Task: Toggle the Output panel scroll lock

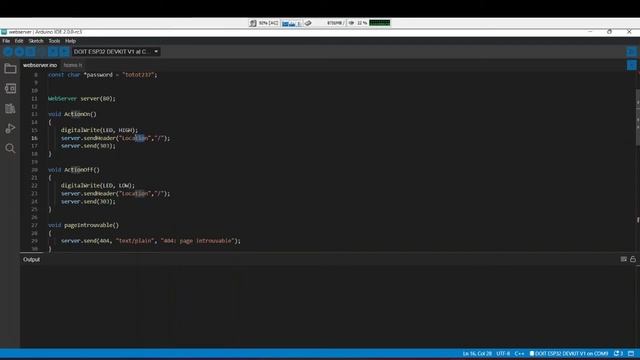Action: [633, 259]
